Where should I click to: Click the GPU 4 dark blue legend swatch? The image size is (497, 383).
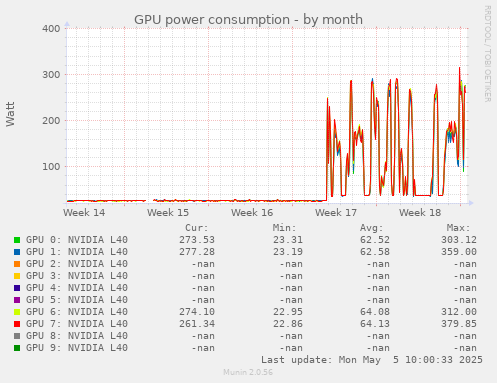click(17, 288)
